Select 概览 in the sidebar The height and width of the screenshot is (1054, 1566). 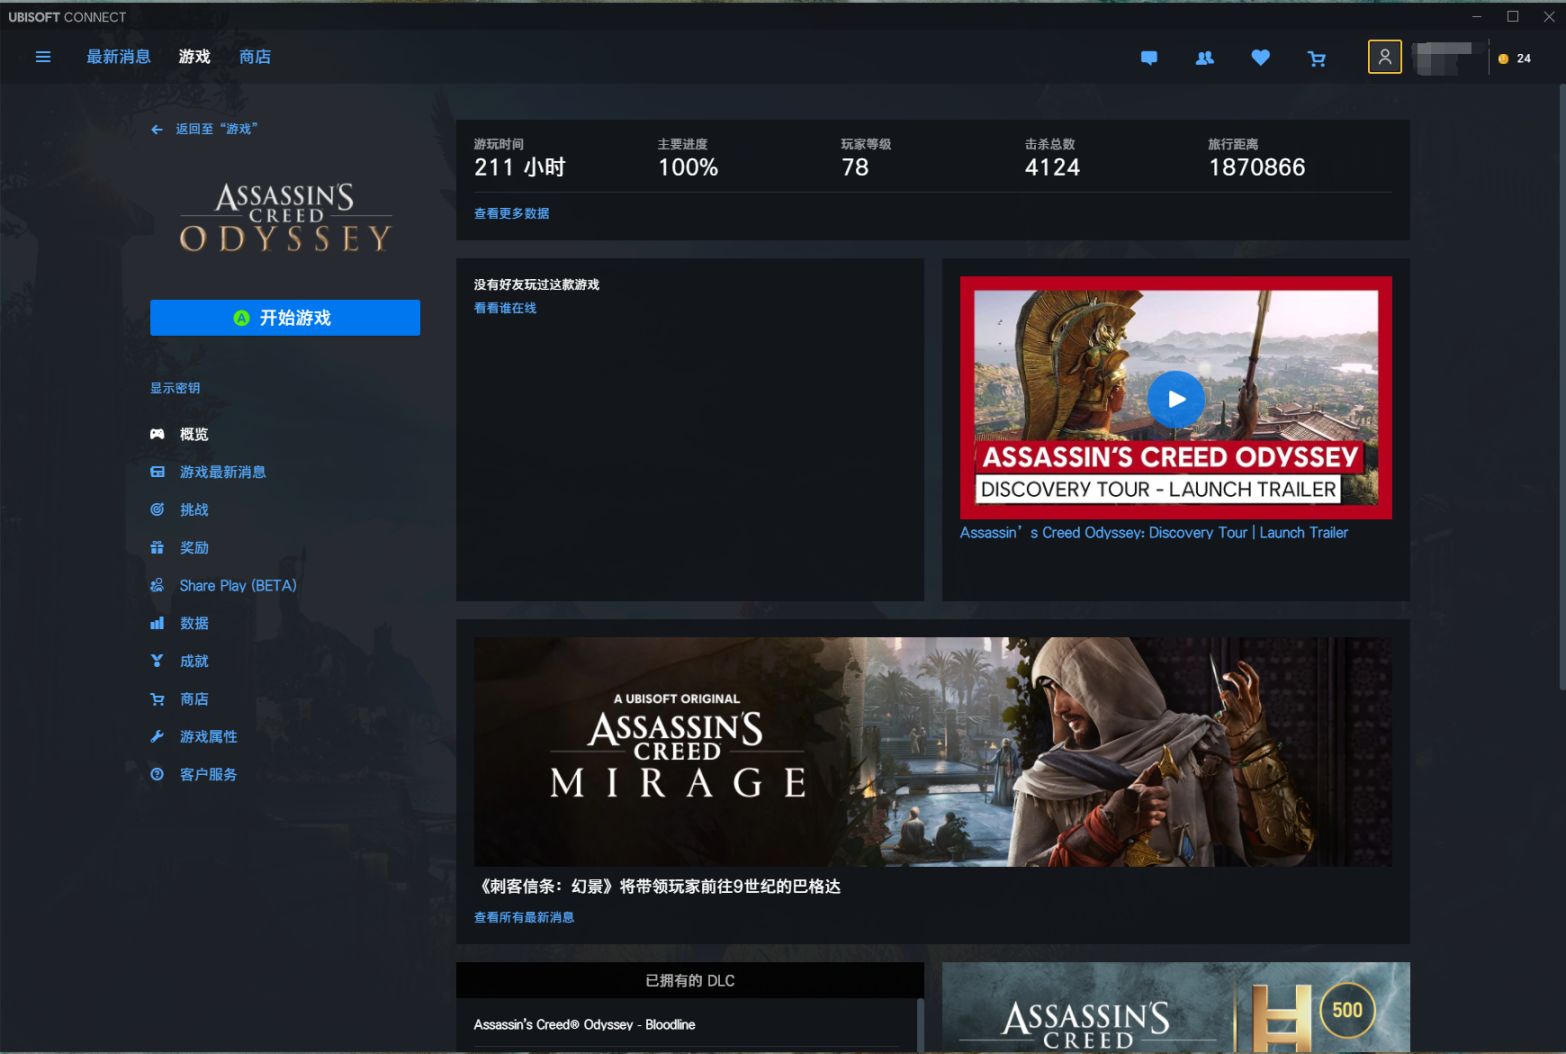[194, 434]
